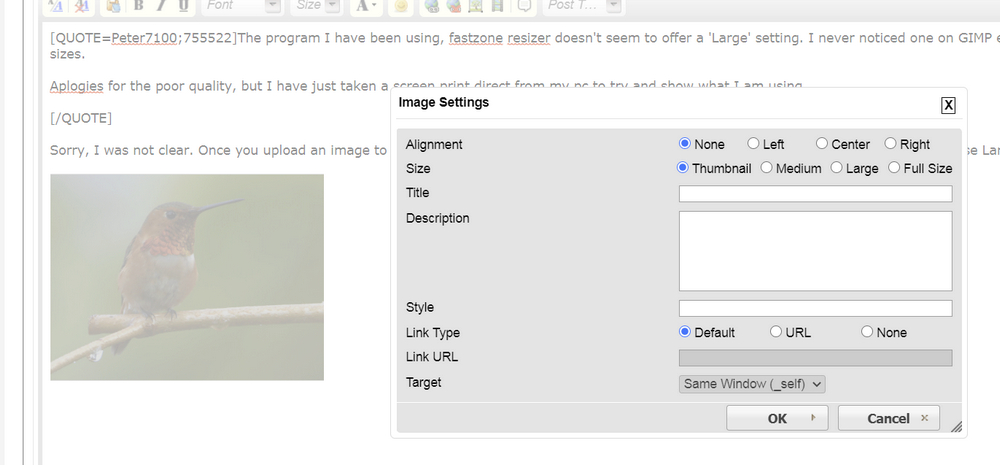This screenshot has height=465, width=1000.
Task: Select Left alignment radio button
Action: coord(754,144)
